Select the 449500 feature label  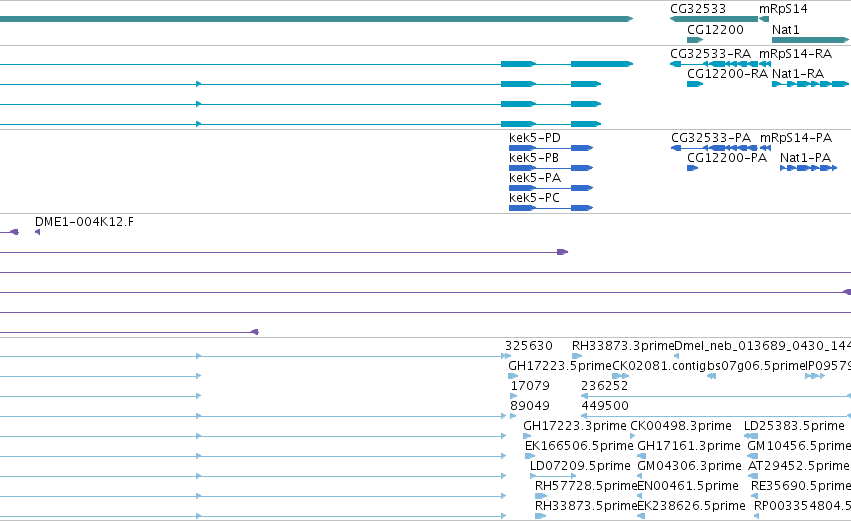[x=605, y=406]
